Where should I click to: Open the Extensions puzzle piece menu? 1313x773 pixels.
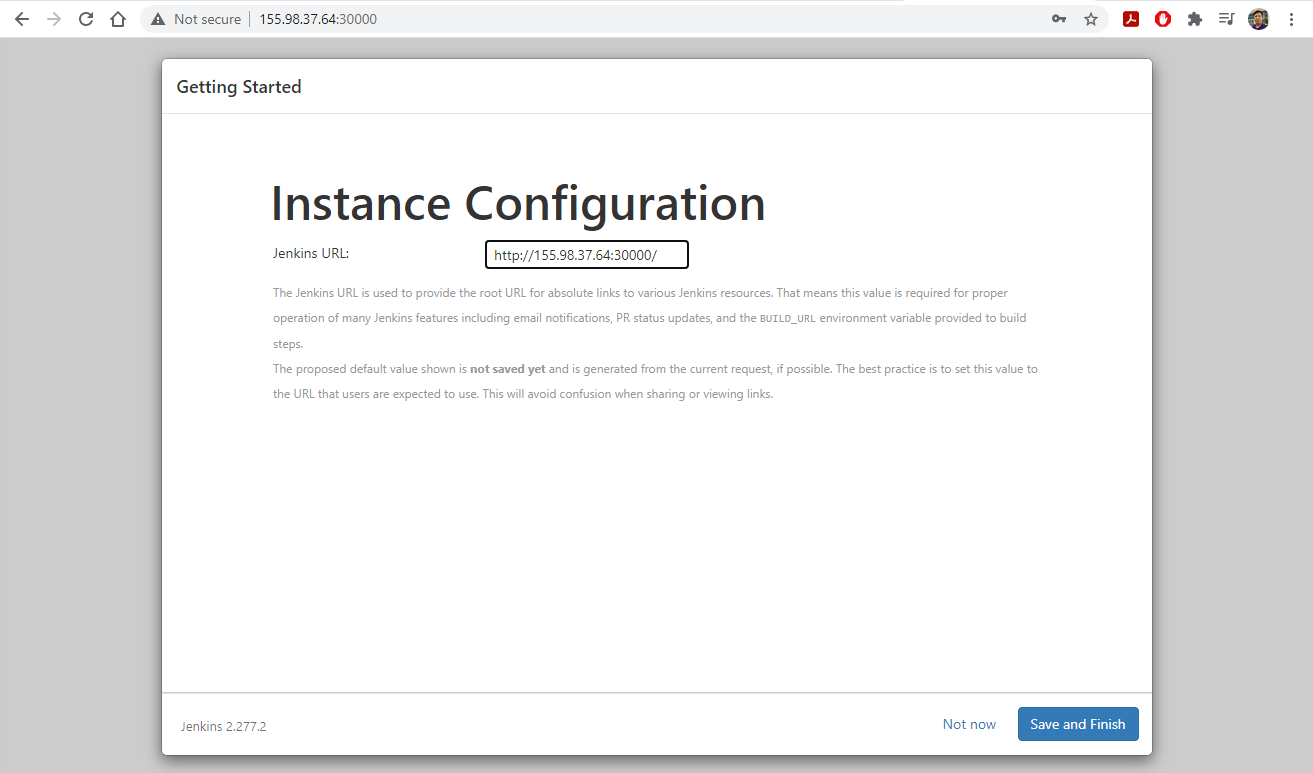coord(1195,19)
